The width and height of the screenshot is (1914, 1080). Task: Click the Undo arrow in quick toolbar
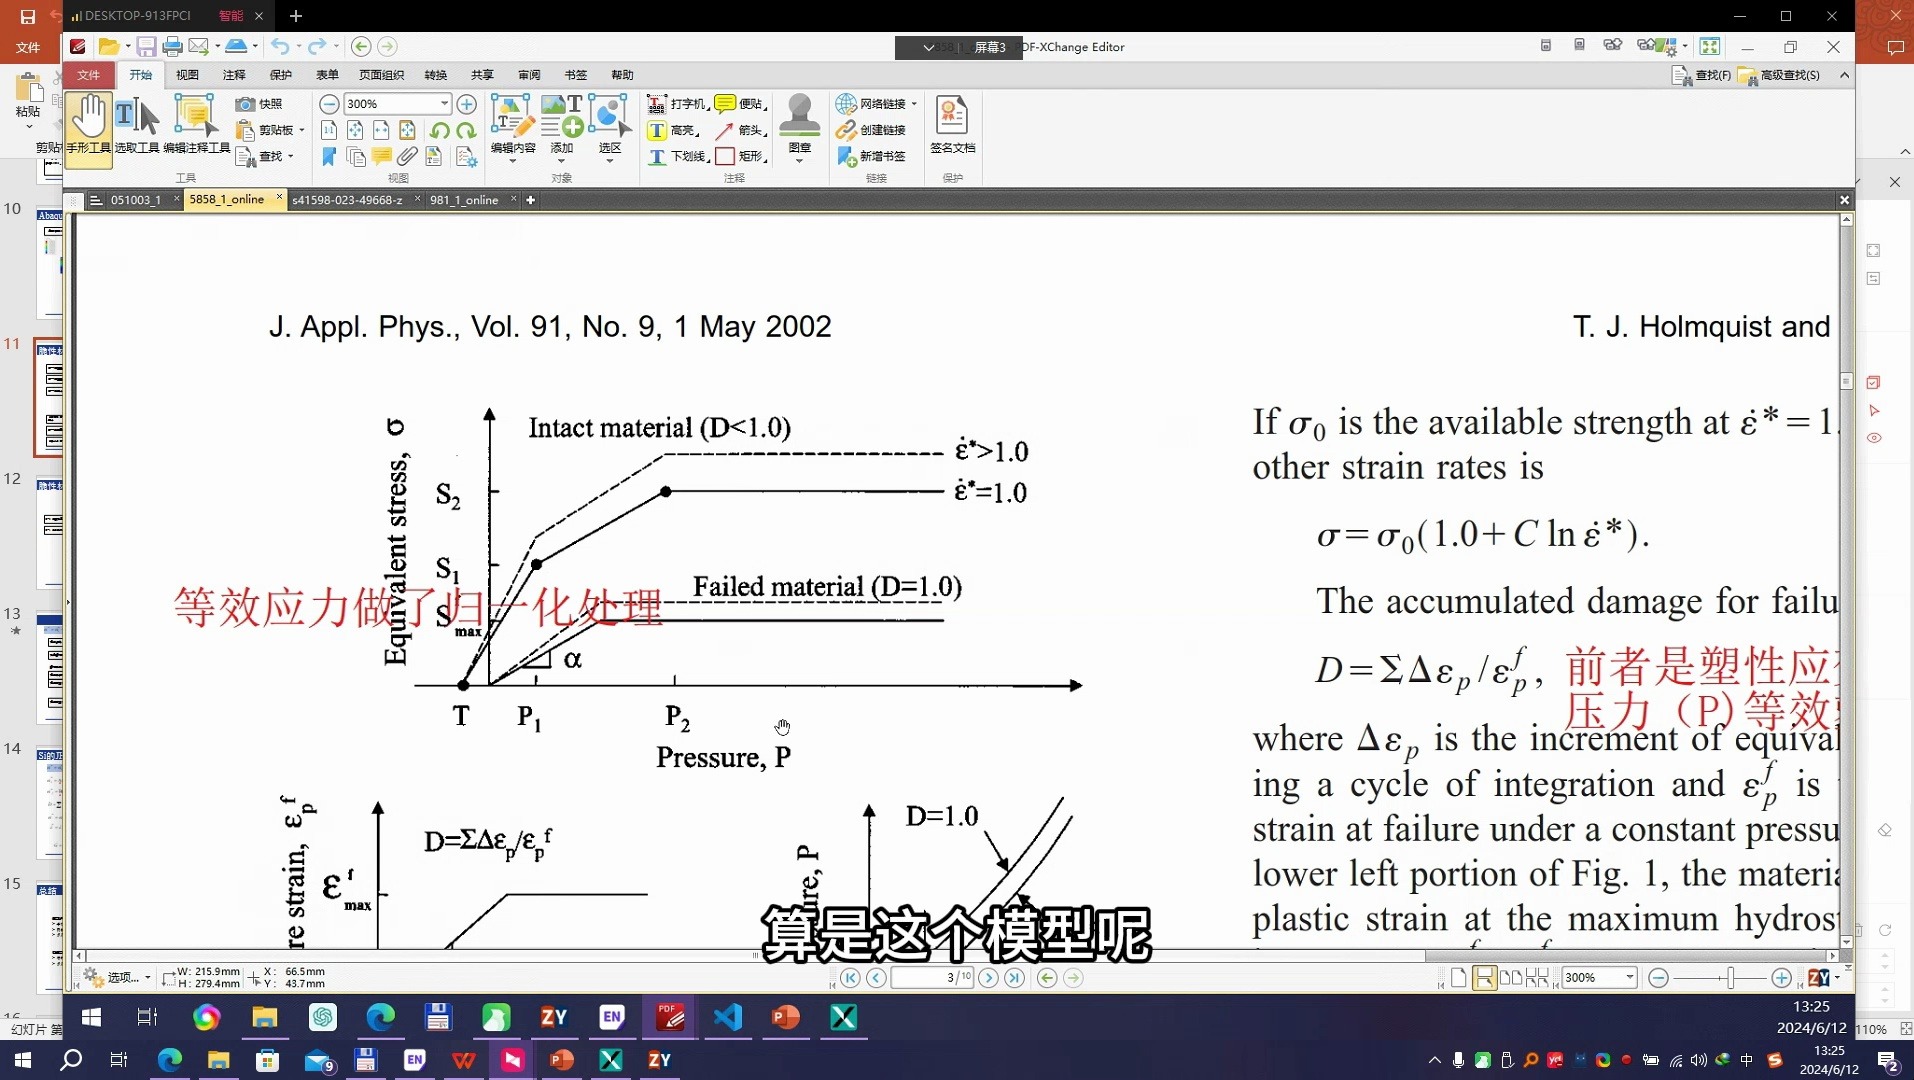pos(280,47)
